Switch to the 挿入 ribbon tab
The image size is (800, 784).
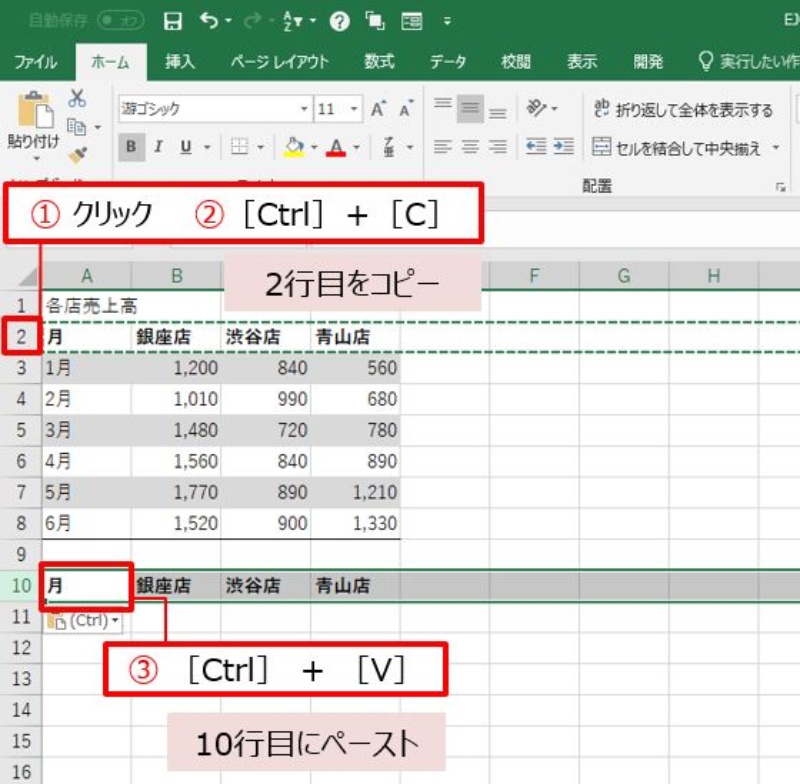click(180, 62)
